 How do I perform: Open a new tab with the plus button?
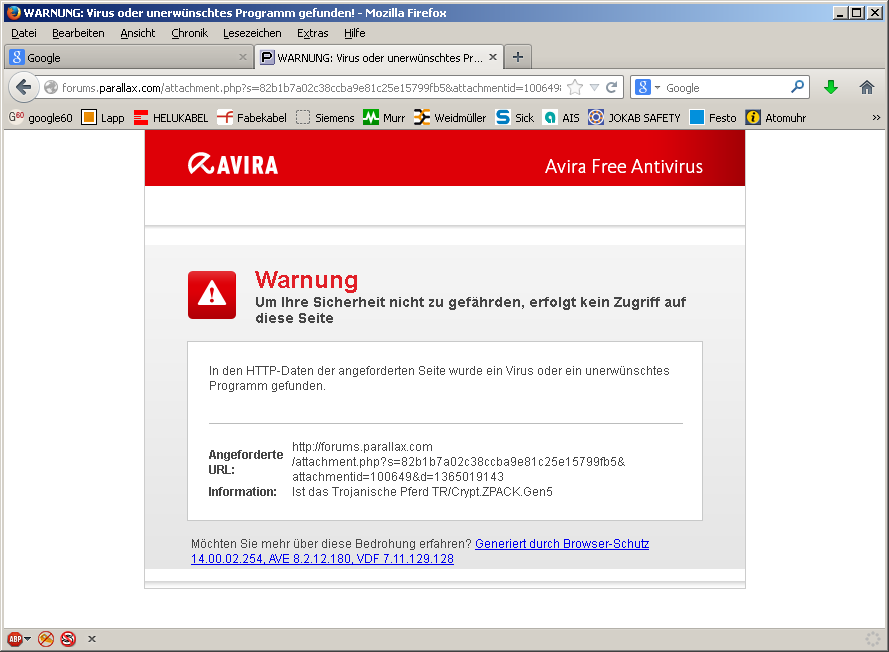coord(518,57)
